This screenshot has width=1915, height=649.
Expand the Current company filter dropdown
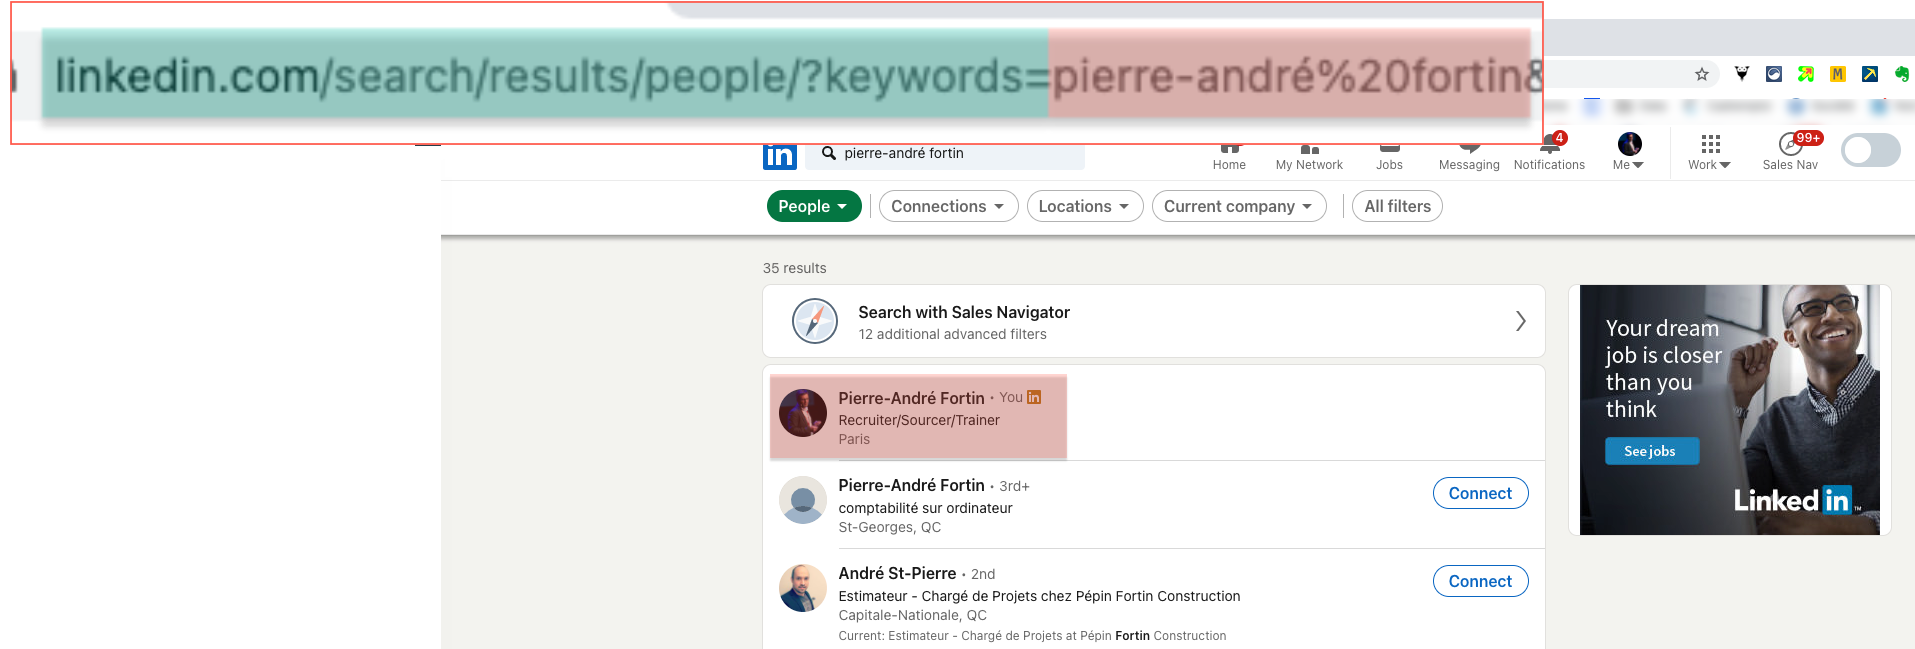coord(1238,206)
